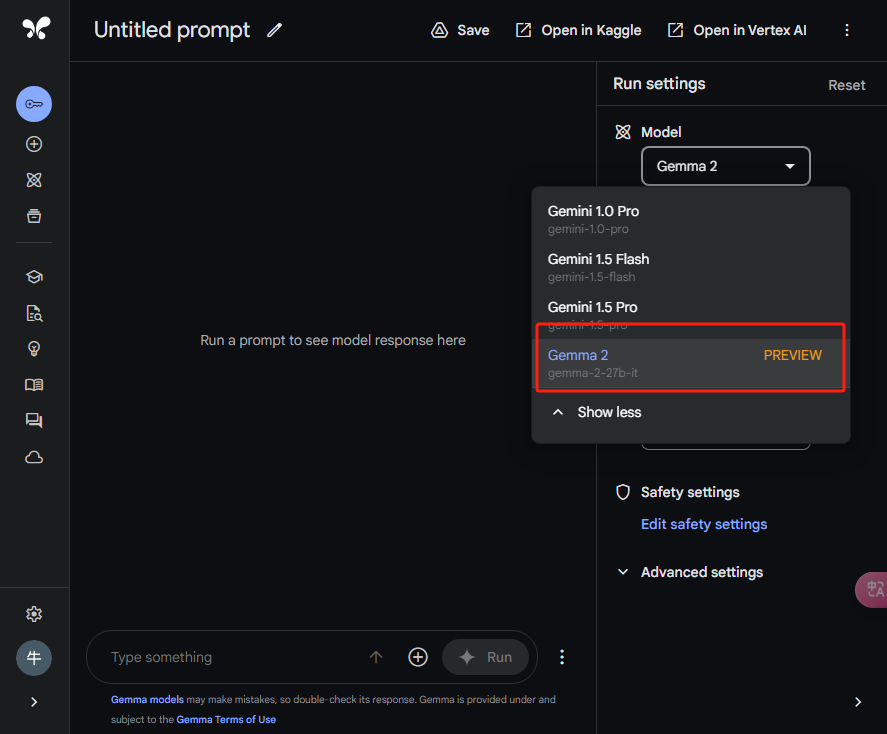
Task: Collapse run settings panel with chevron
Action: [858, 702]
